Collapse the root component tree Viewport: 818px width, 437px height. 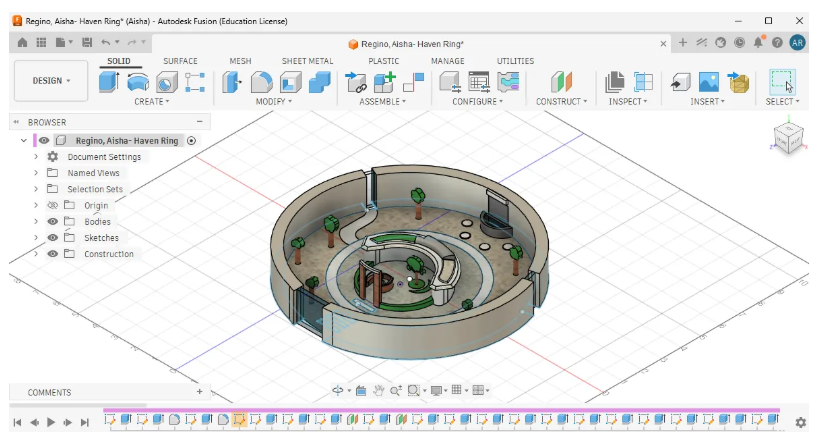pyautogui.click(x=23, y=140)
